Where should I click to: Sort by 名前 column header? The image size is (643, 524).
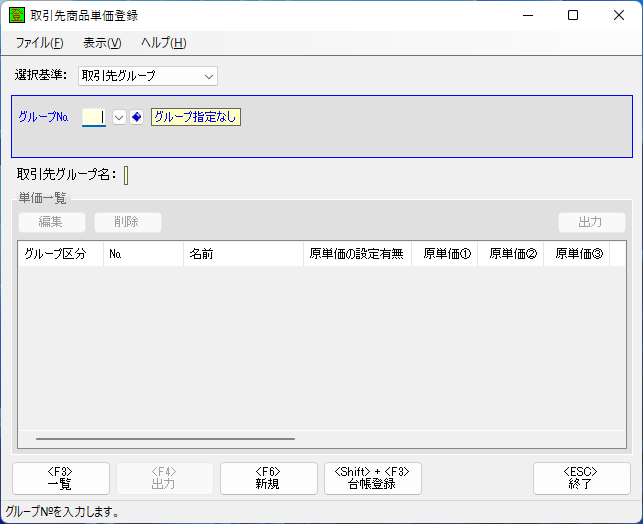tap(243, 254)
